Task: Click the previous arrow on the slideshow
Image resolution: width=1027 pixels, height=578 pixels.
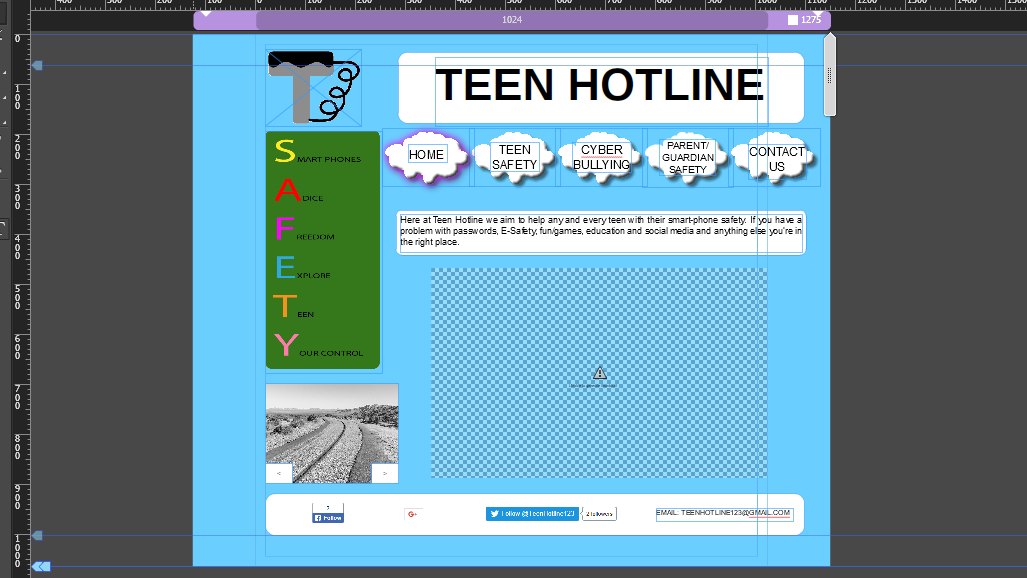Action: pos(278,473)
